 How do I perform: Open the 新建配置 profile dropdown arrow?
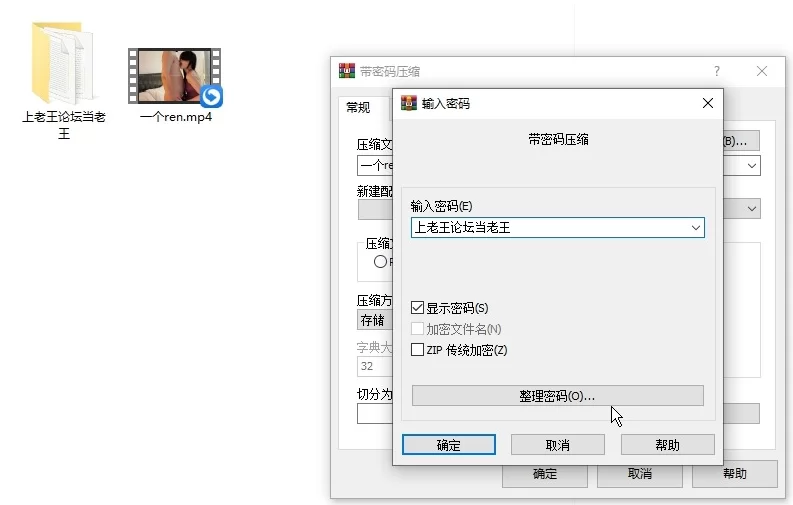[x=751, y=209]
